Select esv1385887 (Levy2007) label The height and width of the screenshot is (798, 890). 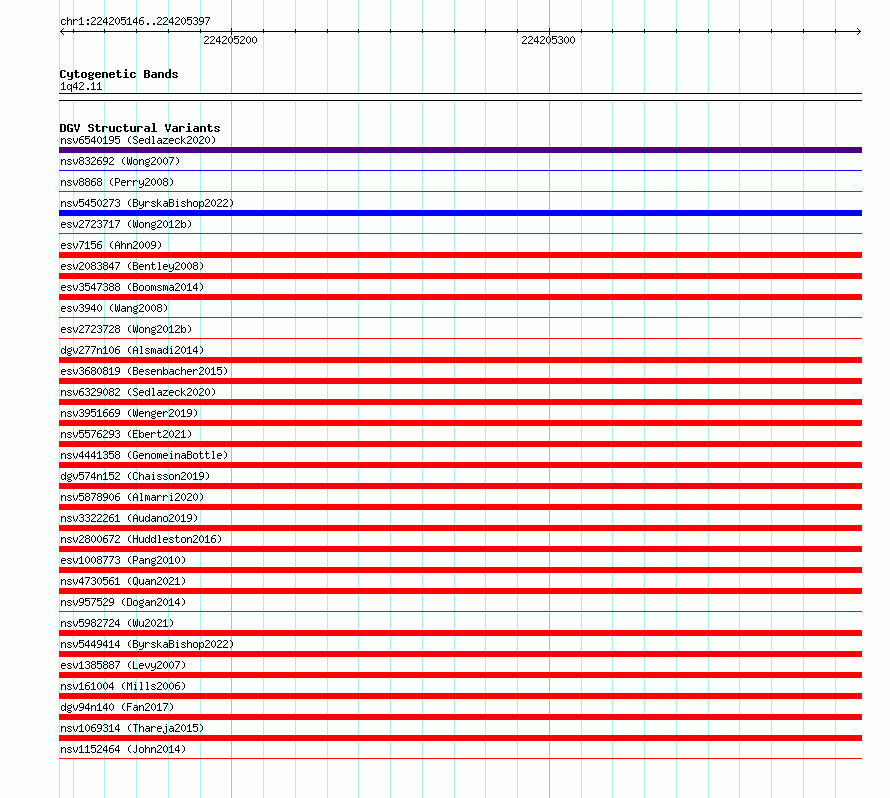(123, 665)
